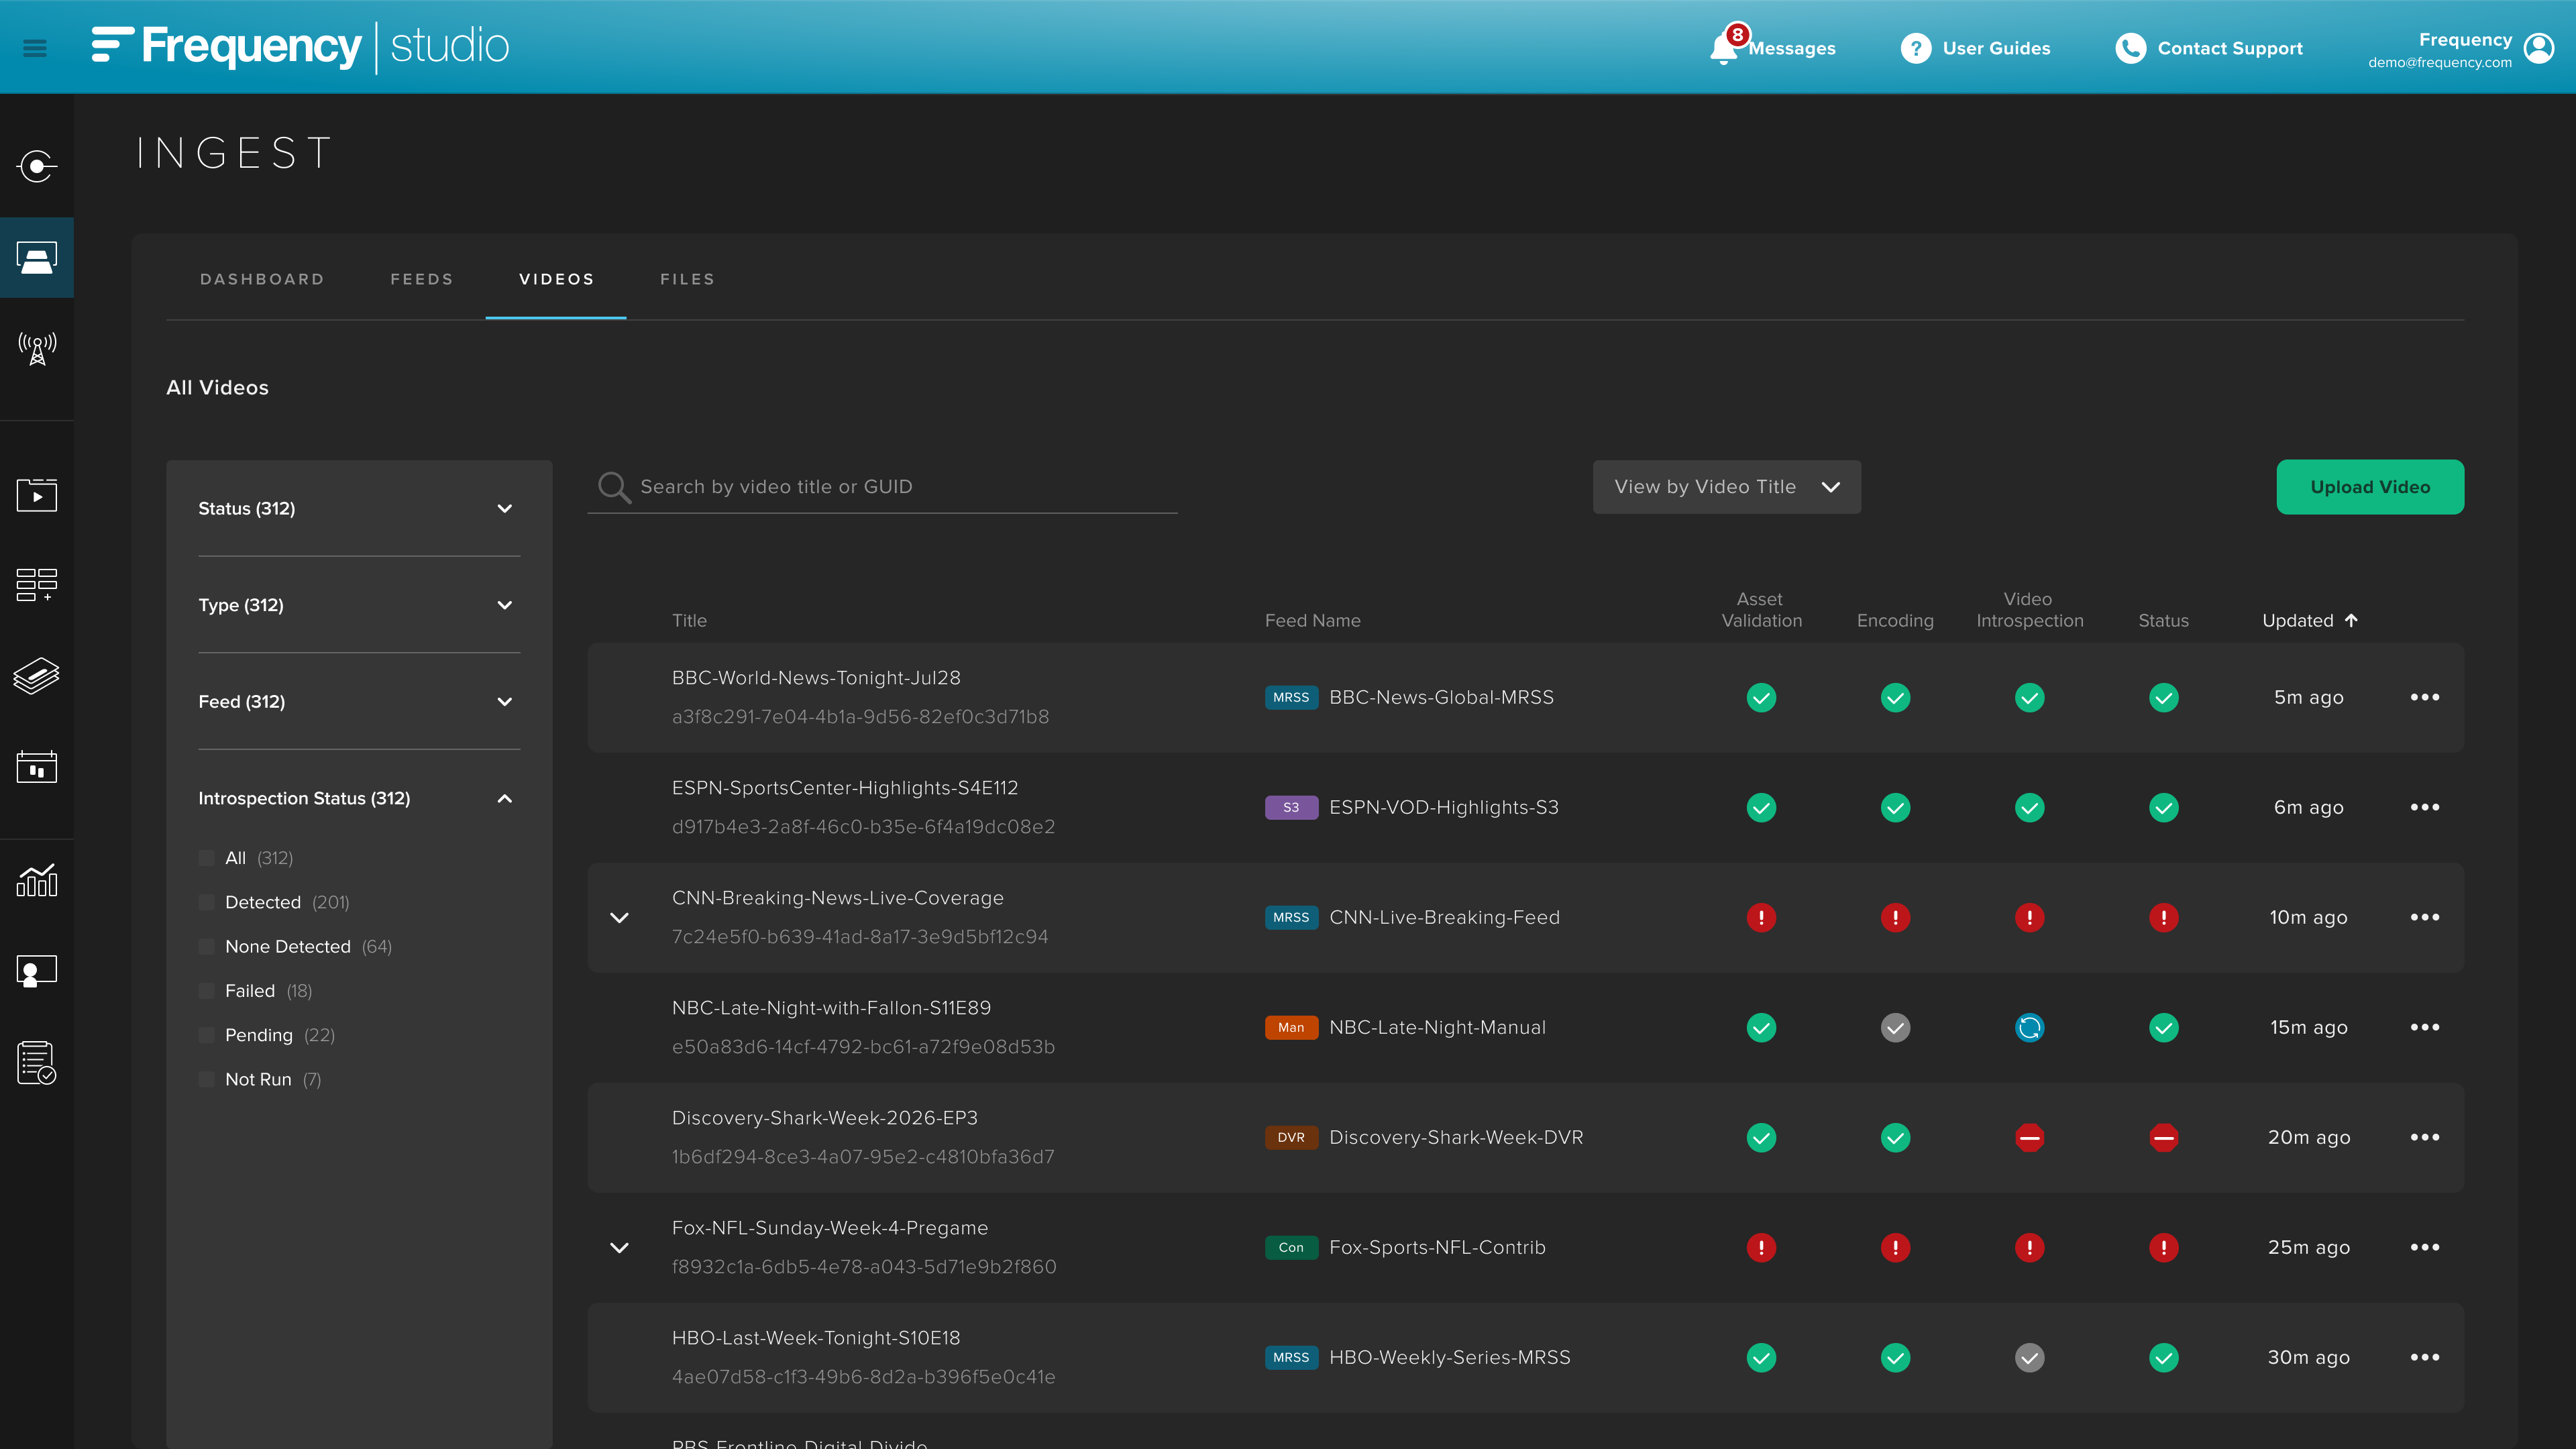Check the Not Run (7) filter
Viewport: 2576px width, 1449px height.
[x=207, y=1079]
